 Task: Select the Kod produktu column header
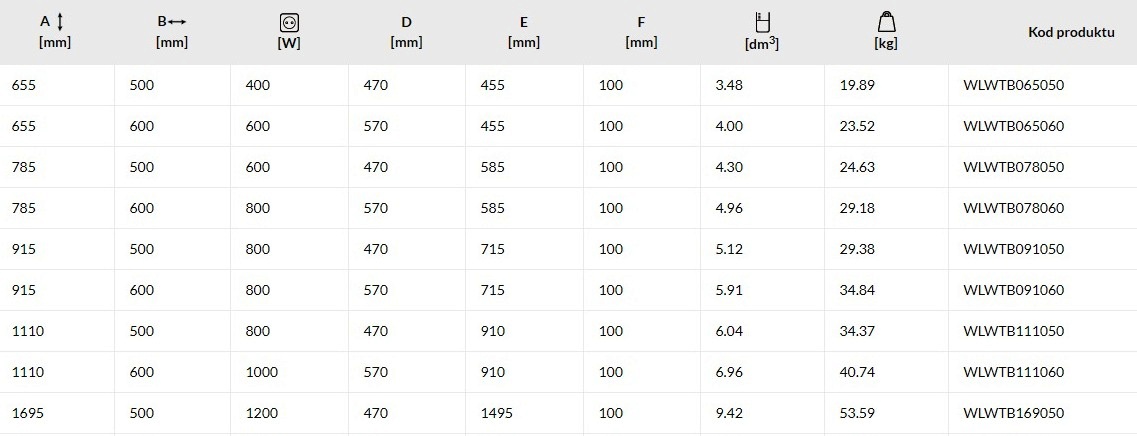(x=1071, y=32)
